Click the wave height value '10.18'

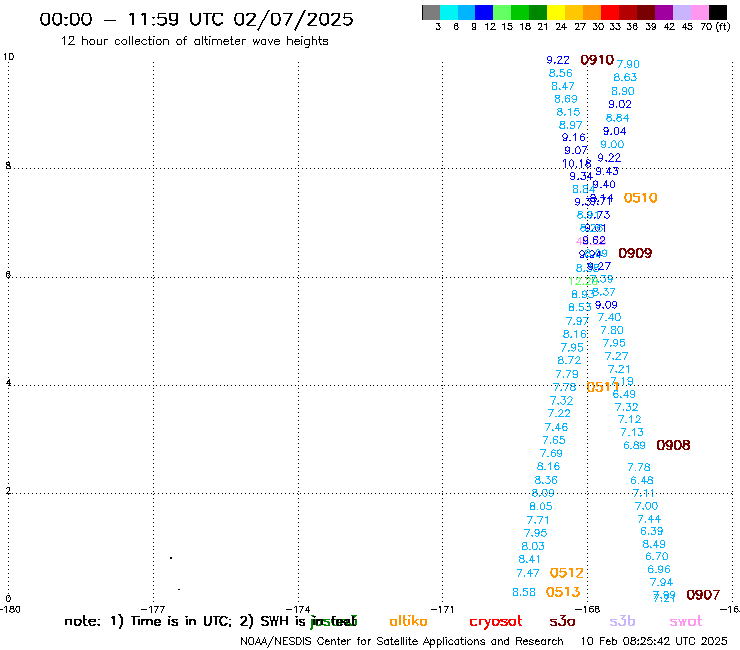coord(577,163)
